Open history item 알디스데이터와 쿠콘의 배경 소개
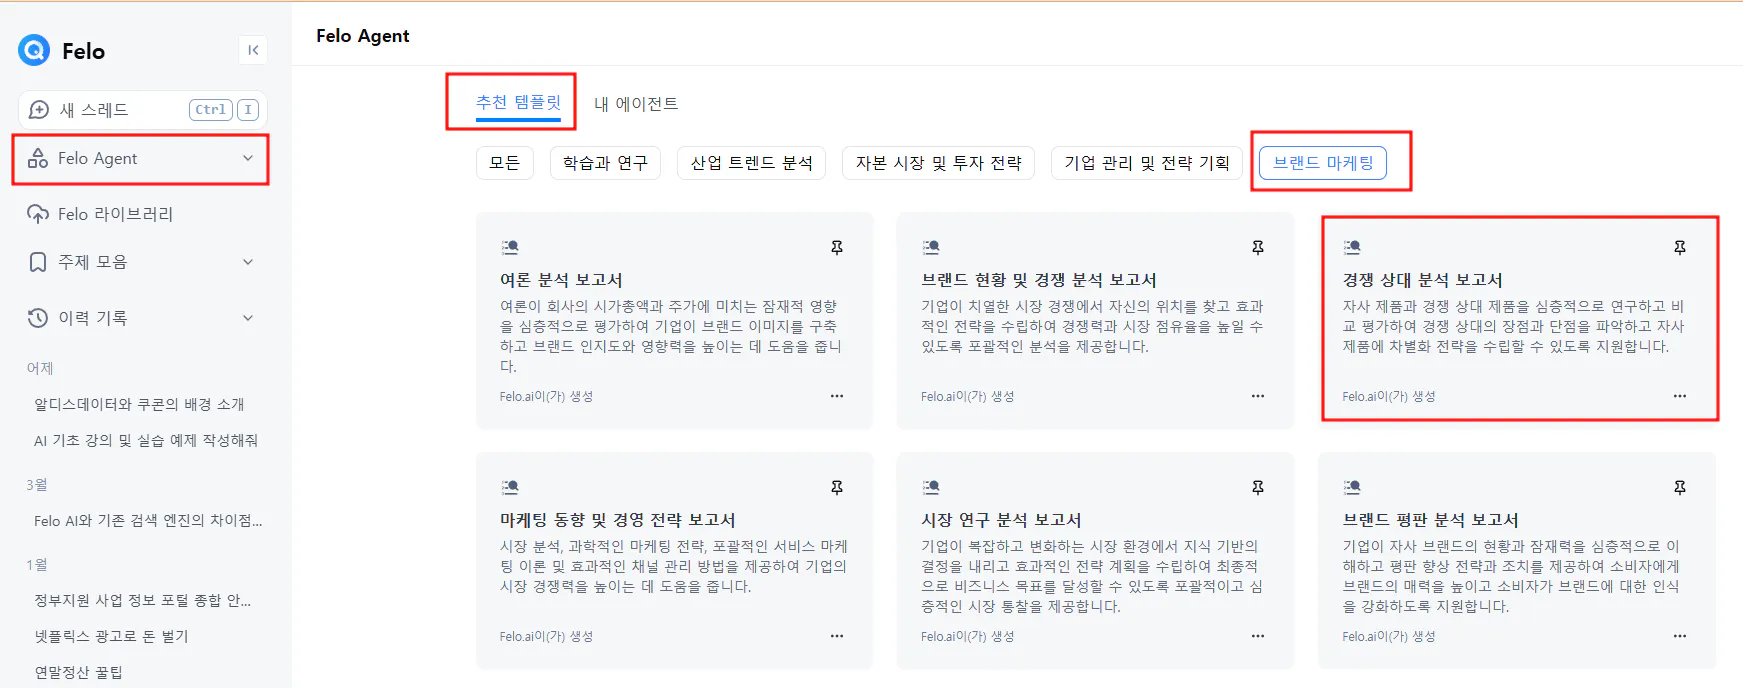Viewport: 1743px width, 688px height. pyautogui.click(x=140, y=404)
